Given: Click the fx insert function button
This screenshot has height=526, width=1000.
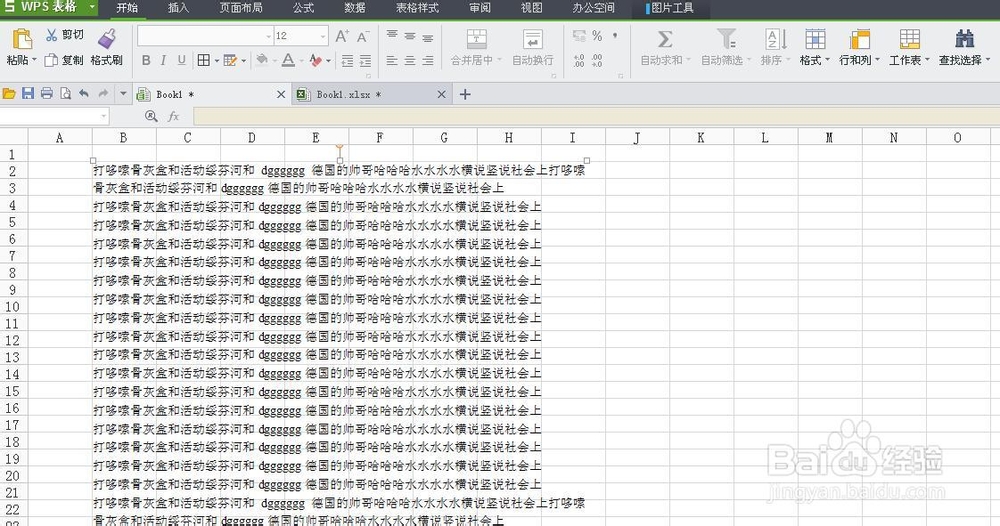Looking at the screenshot, I should tap(173, 116).
